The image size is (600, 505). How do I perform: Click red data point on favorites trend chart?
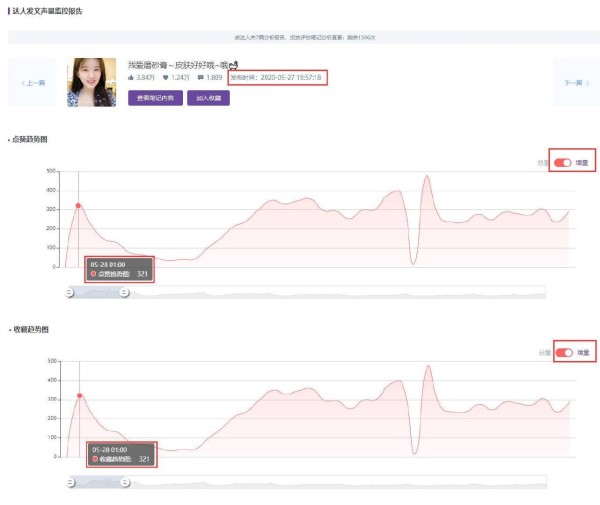pyautogui.click(x=78, y=396)
